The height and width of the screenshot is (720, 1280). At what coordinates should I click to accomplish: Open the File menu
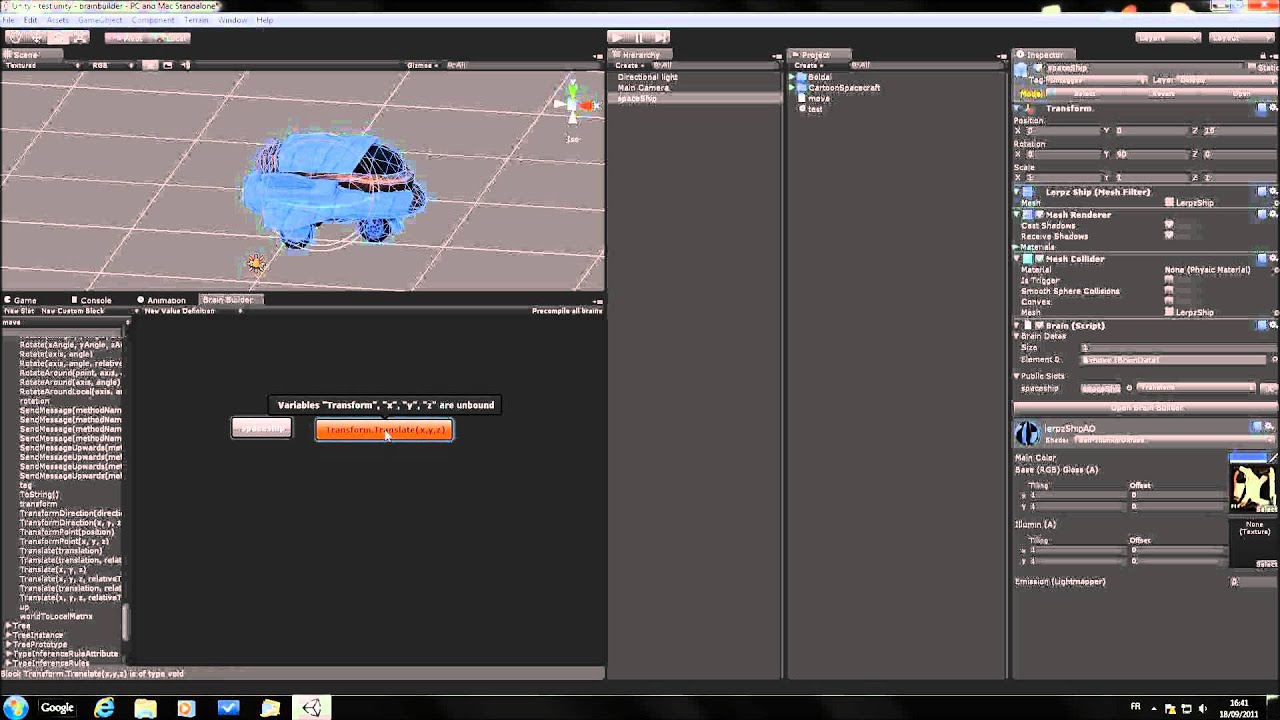(9, 20)
